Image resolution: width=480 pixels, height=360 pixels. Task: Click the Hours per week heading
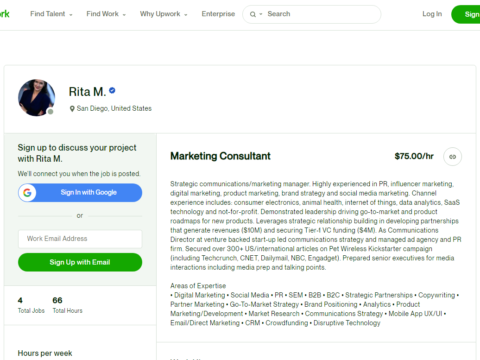(45, 353)
